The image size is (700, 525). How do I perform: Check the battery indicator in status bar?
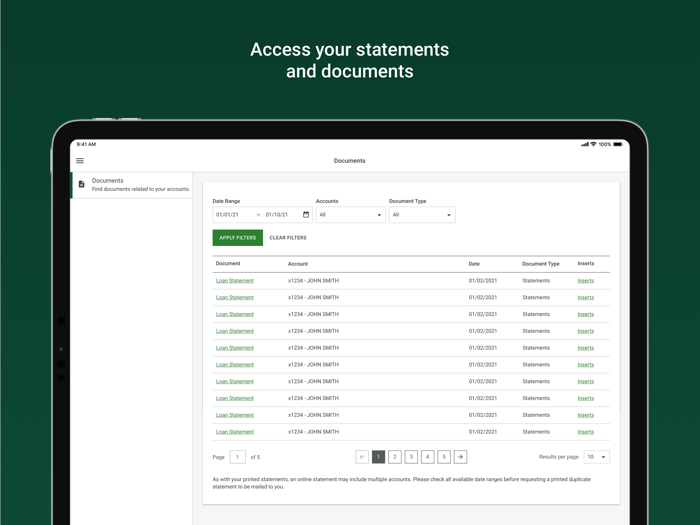pyautogui.click(x=618, y=144)
